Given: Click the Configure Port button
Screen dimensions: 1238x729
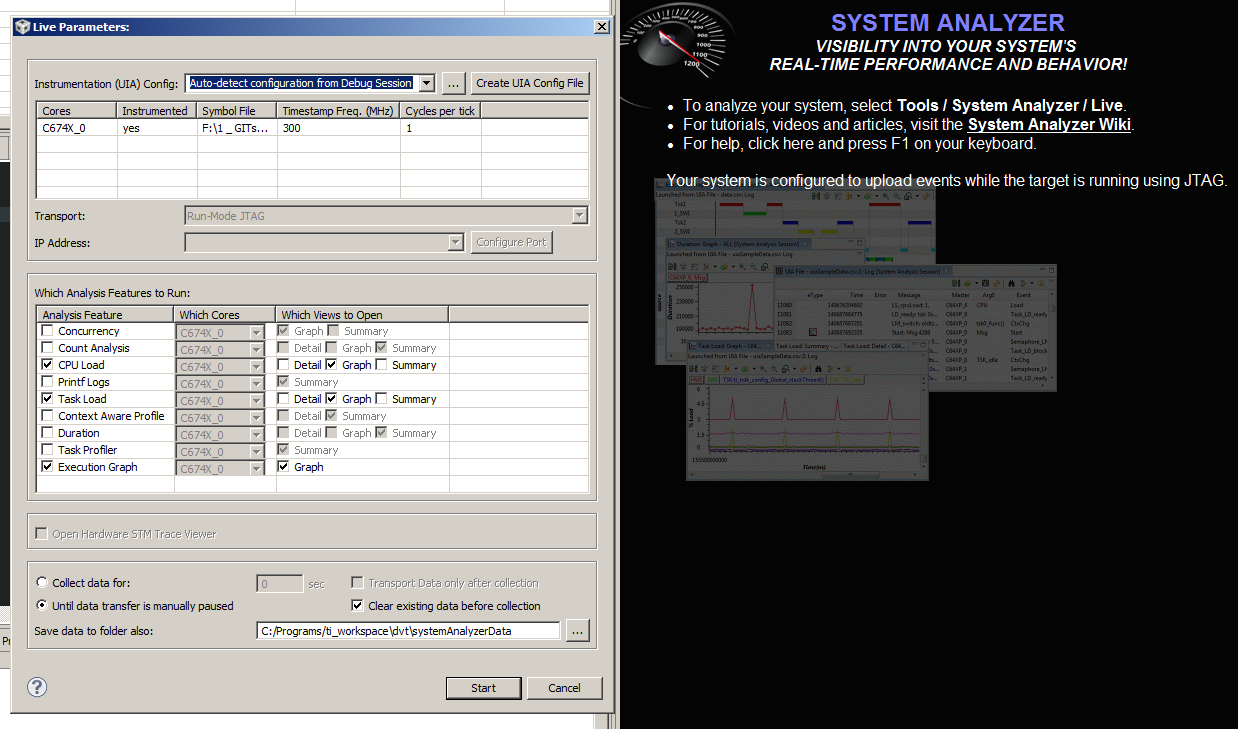Looking at the screenshot, I should pos(512,242).
